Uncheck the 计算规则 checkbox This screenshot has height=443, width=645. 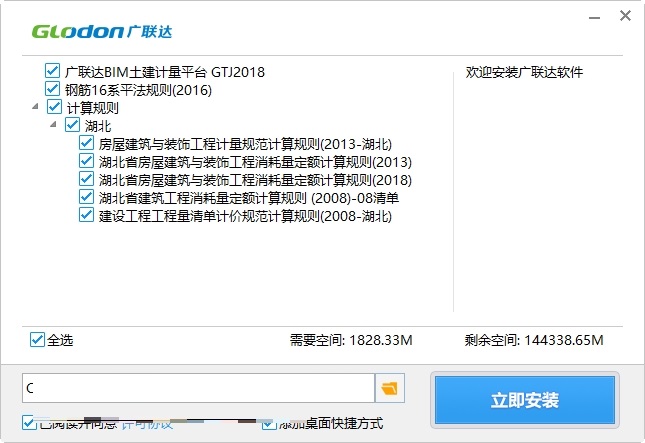[55, 108]
